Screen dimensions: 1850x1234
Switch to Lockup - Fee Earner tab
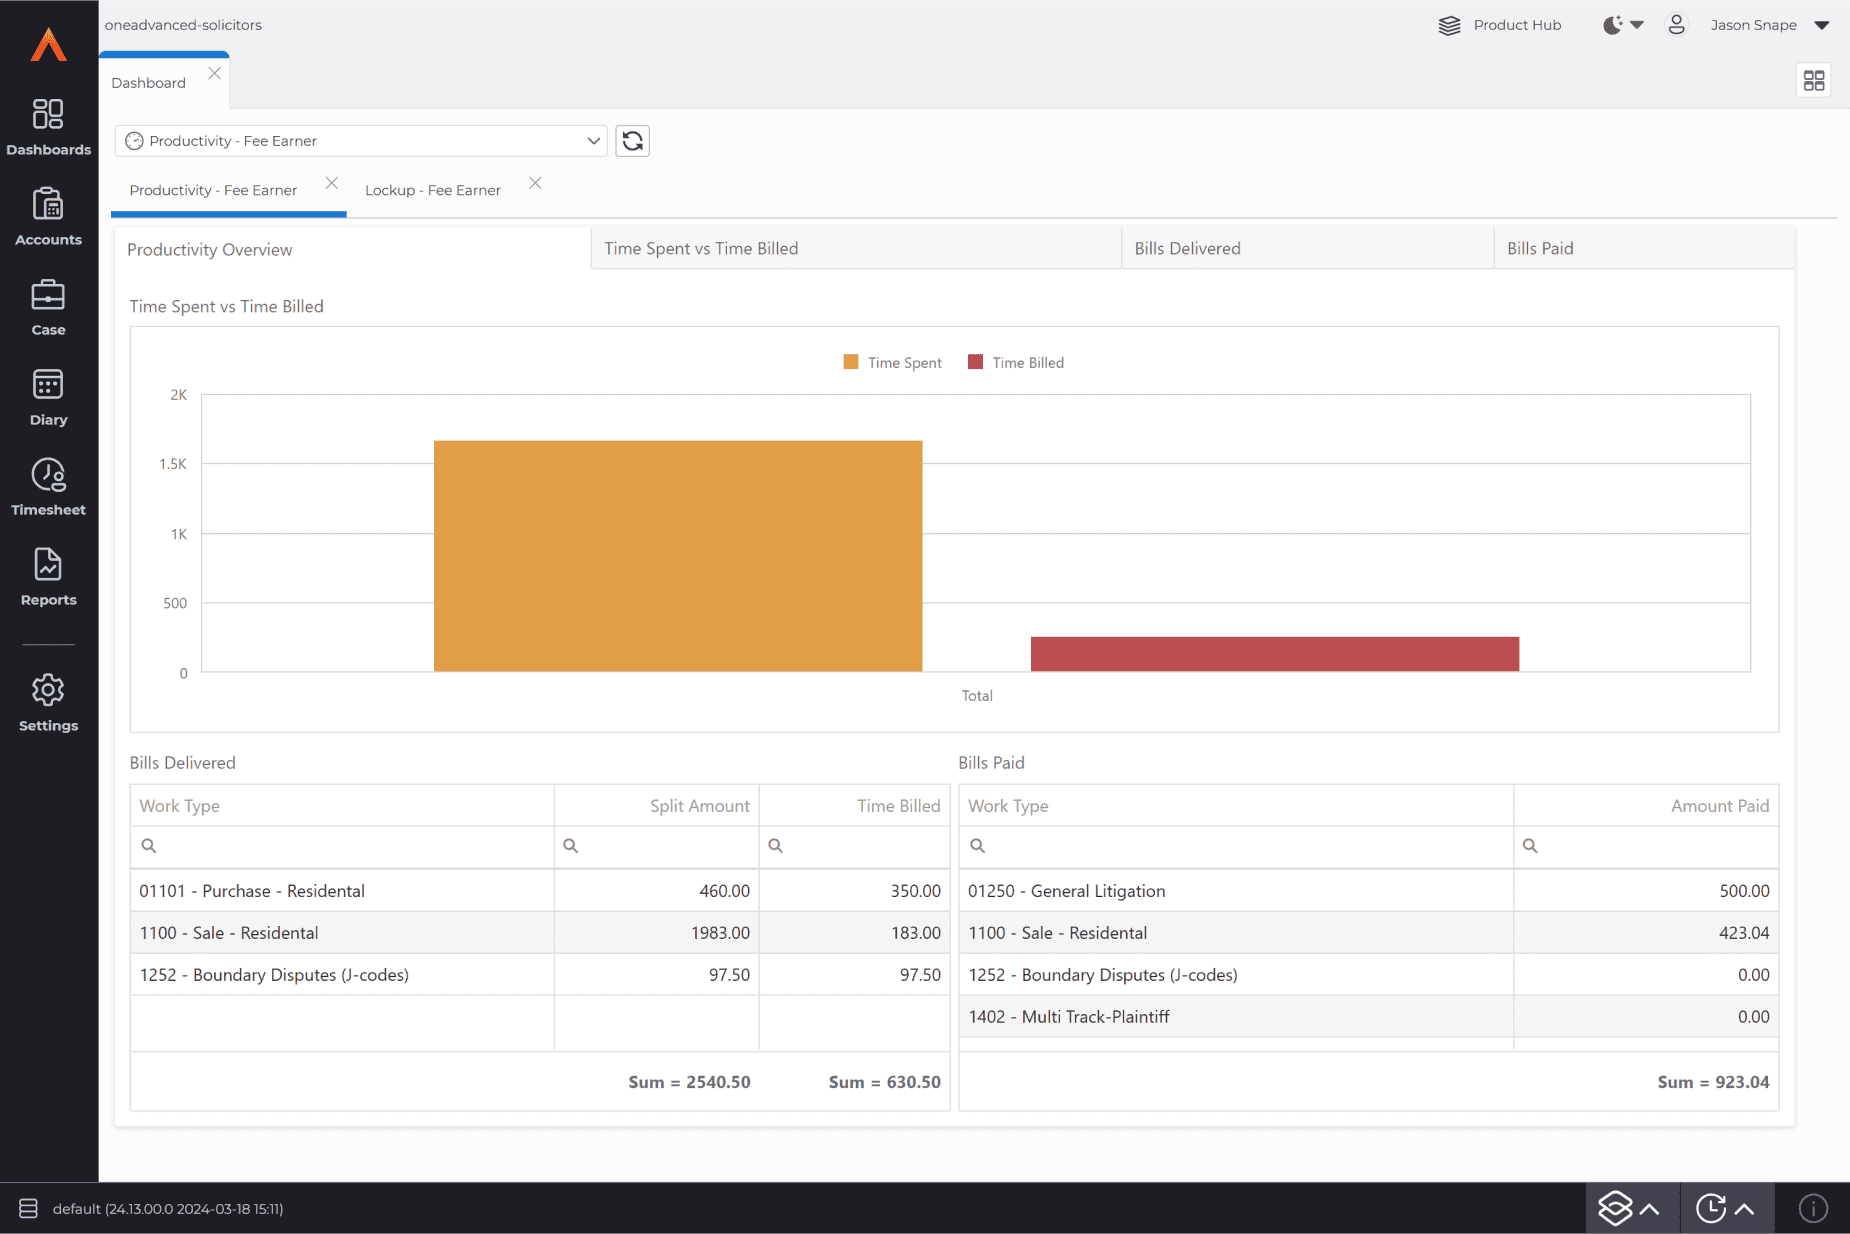pyautogui.click(x=433, y=190)
